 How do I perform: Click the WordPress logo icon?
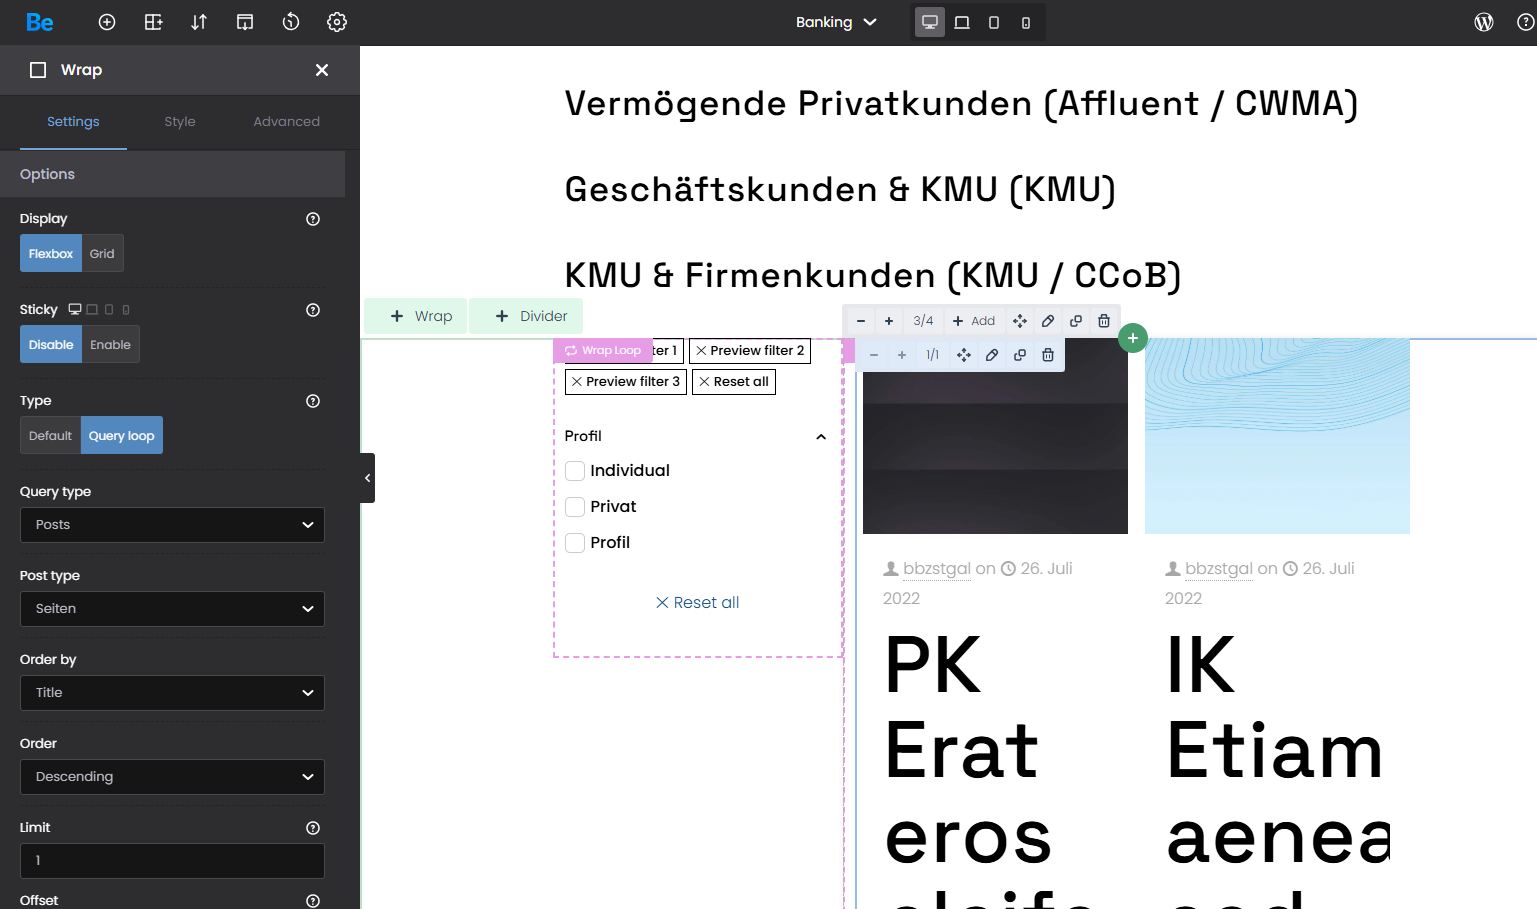pyautogui.click(x=1484, y=22)
